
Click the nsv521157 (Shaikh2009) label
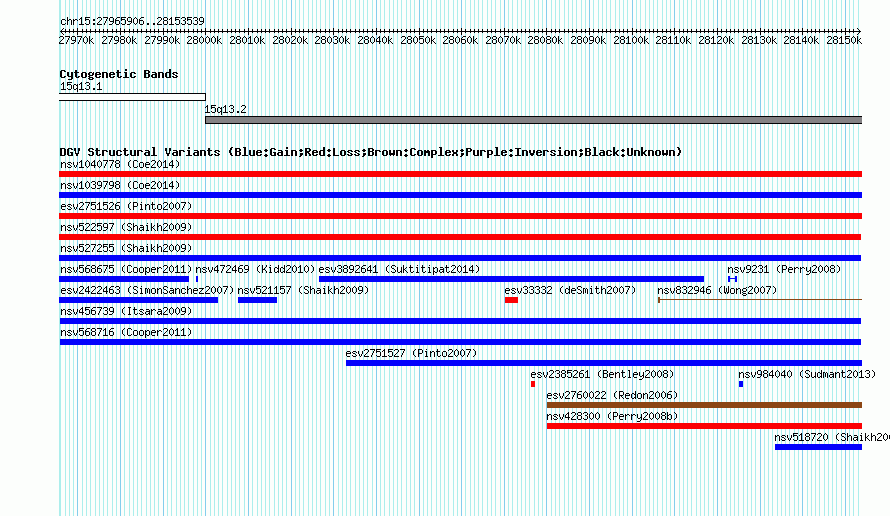(303, 290)
